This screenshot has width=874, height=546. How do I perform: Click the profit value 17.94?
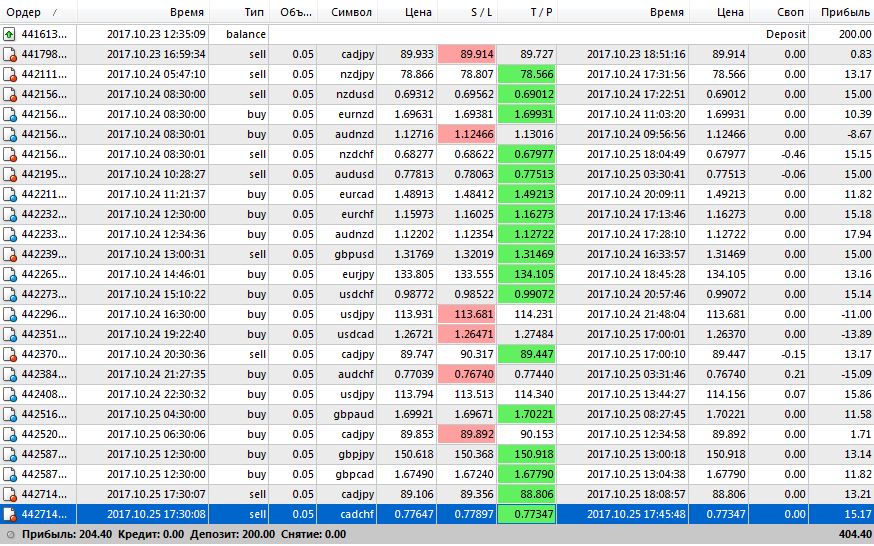click(858, 235)
